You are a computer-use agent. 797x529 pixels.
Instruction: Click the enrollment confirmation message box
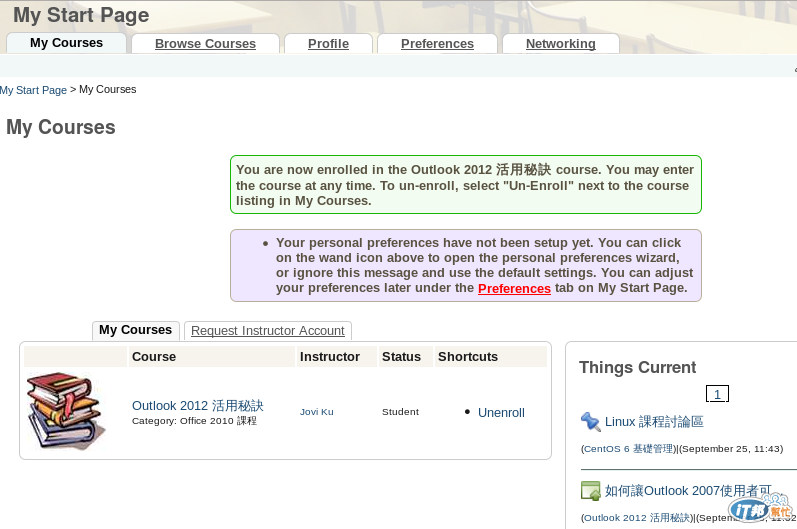coord(466,184)
